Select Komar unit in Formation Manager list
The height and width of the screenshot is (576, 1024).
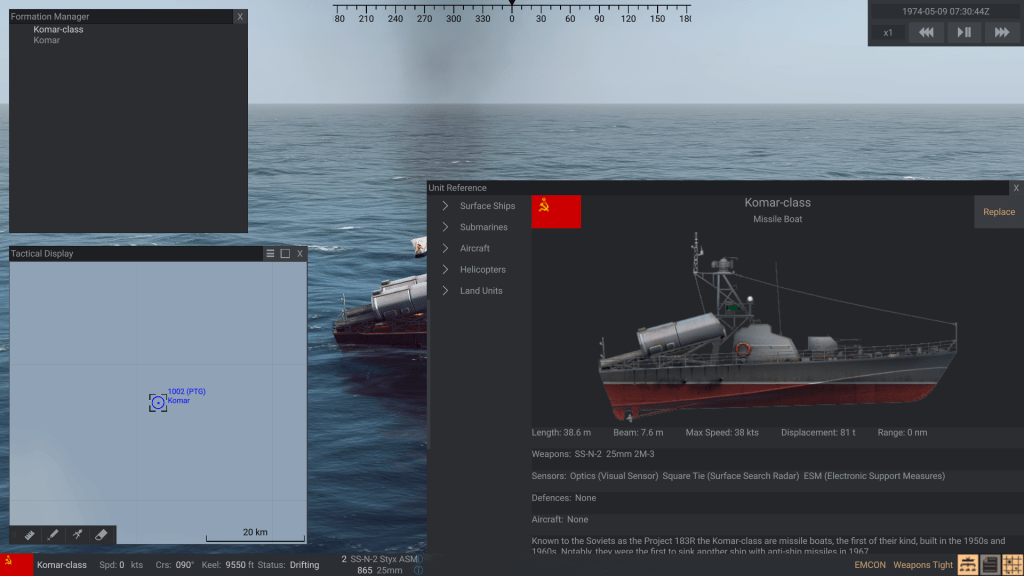click(47, 41)
